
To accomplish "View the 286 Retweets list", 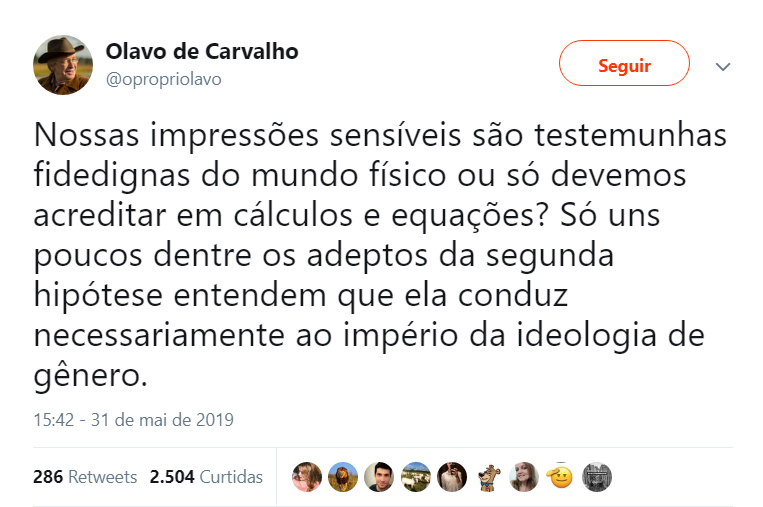I will 85,477.
